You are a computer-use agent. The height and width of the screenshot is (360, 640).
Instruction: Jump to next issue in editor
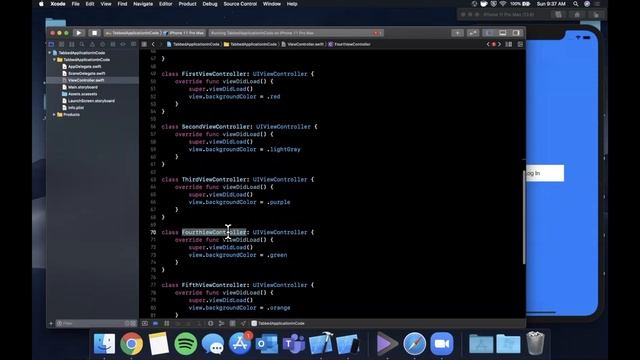point(499,44)
